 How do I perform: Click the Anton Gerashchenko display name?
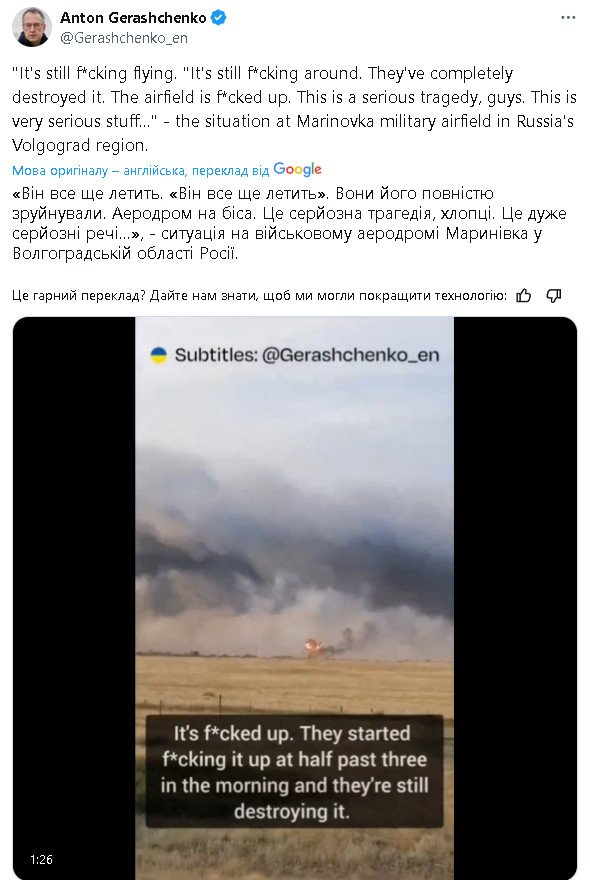click(133, 18)
